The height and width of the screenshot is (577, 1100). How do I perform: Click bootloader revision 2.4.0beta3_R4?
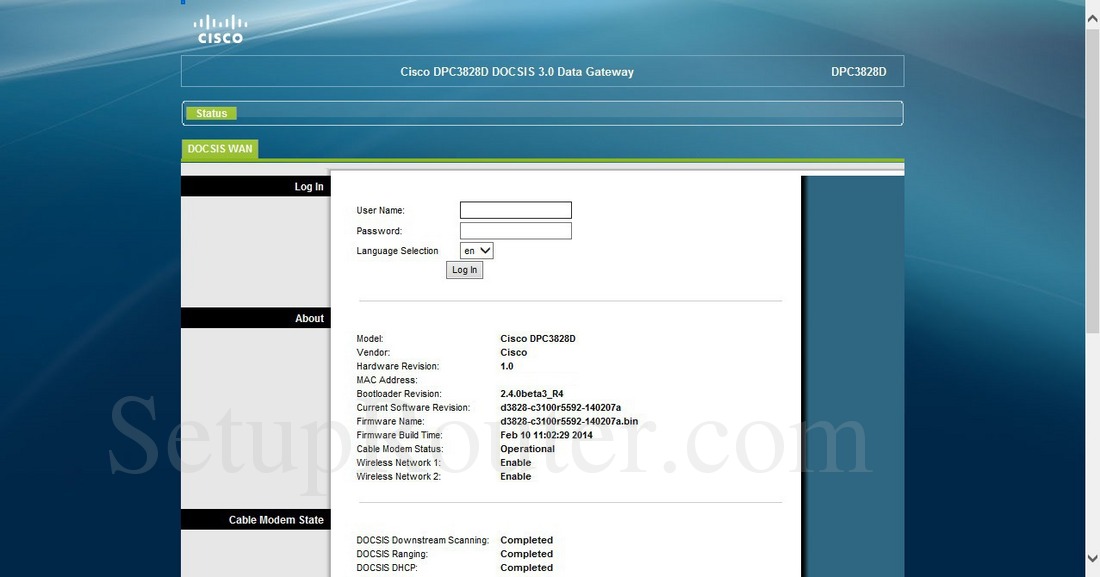[532, 394]
